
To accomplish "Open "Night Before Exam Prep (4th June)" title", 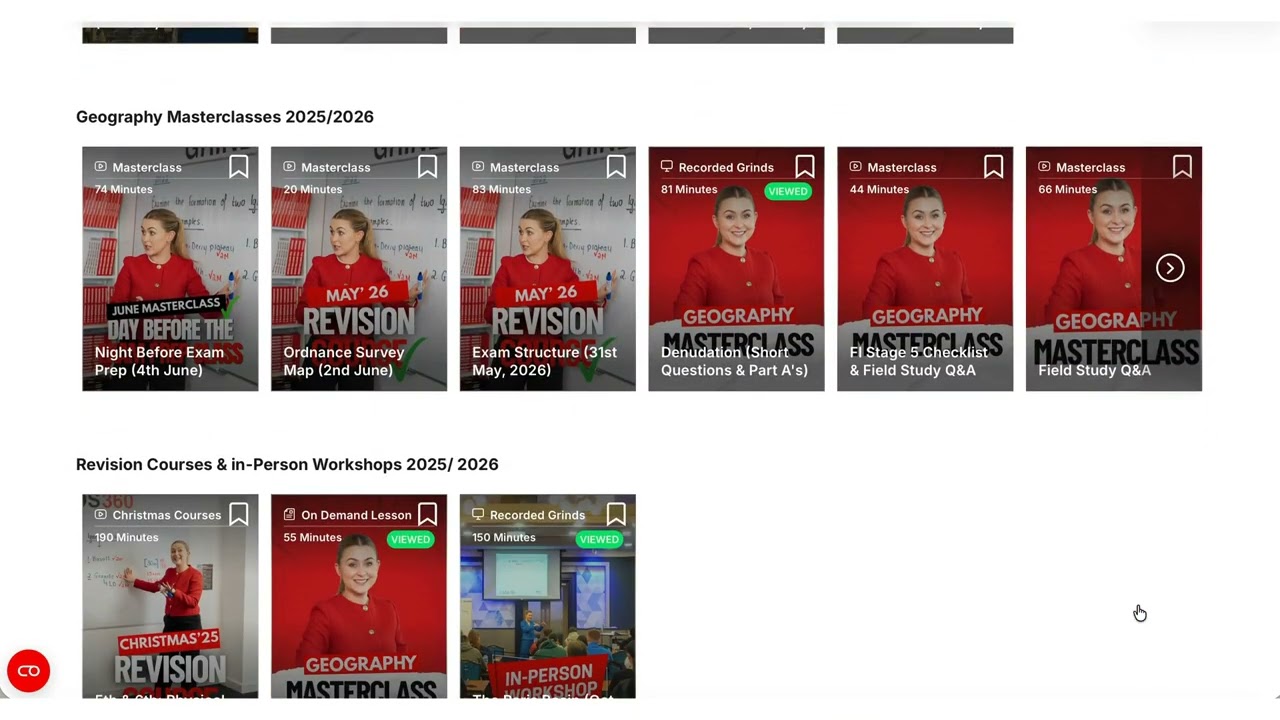I will point(159,361).
